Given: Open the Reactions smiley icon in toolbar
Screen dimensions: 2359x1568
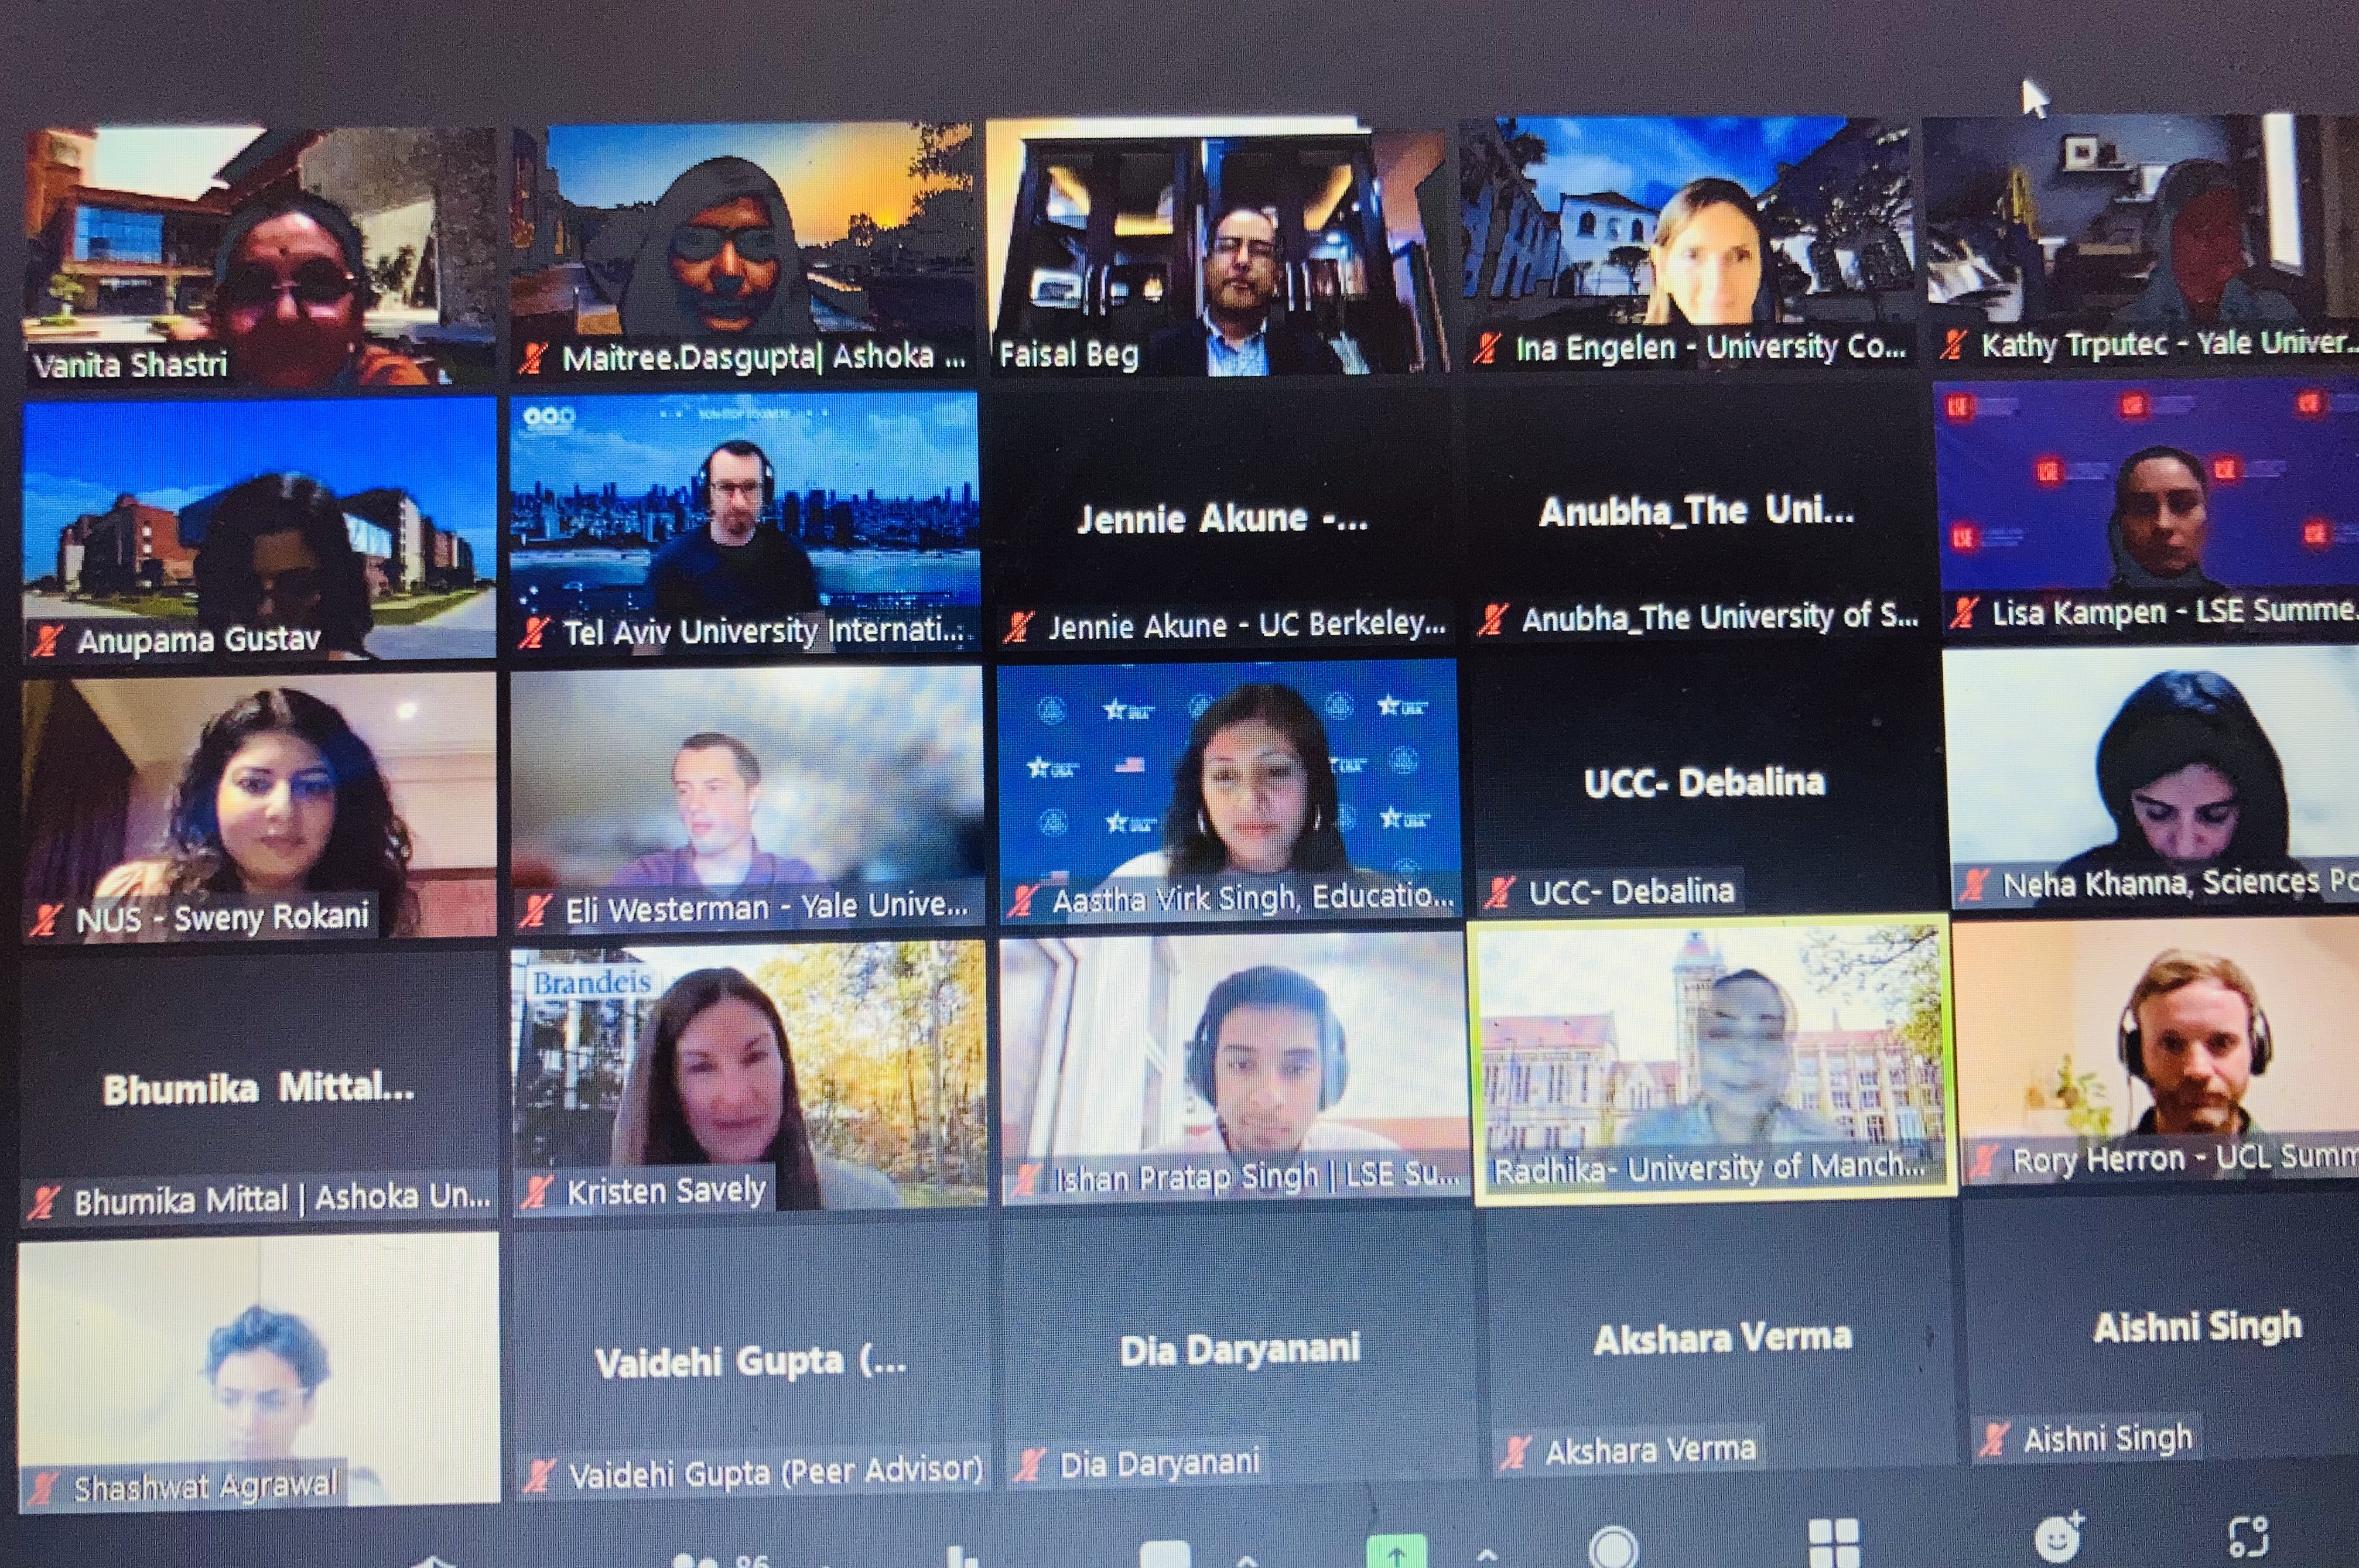Looking at the screenshot, I should 2059,1538.
